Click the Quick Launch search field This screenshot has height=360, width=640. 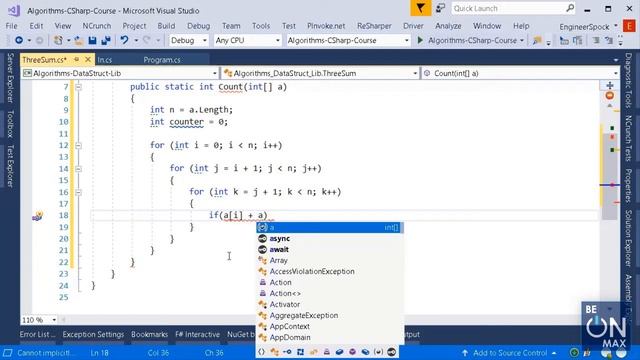(513, 8)
